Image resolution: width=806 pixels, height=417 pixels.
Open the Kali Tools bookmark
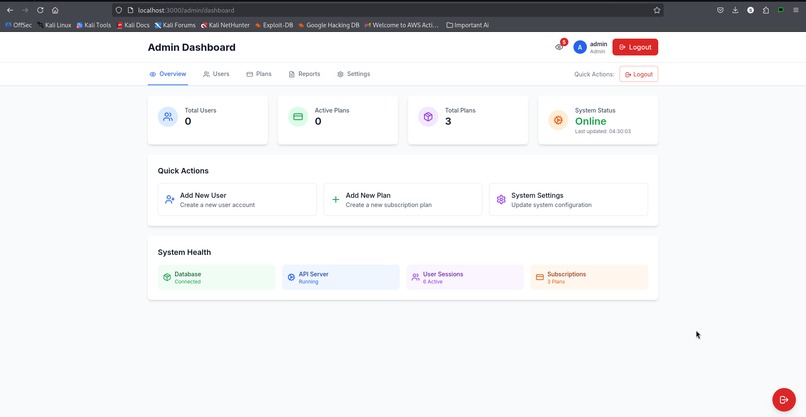[94, 25]
